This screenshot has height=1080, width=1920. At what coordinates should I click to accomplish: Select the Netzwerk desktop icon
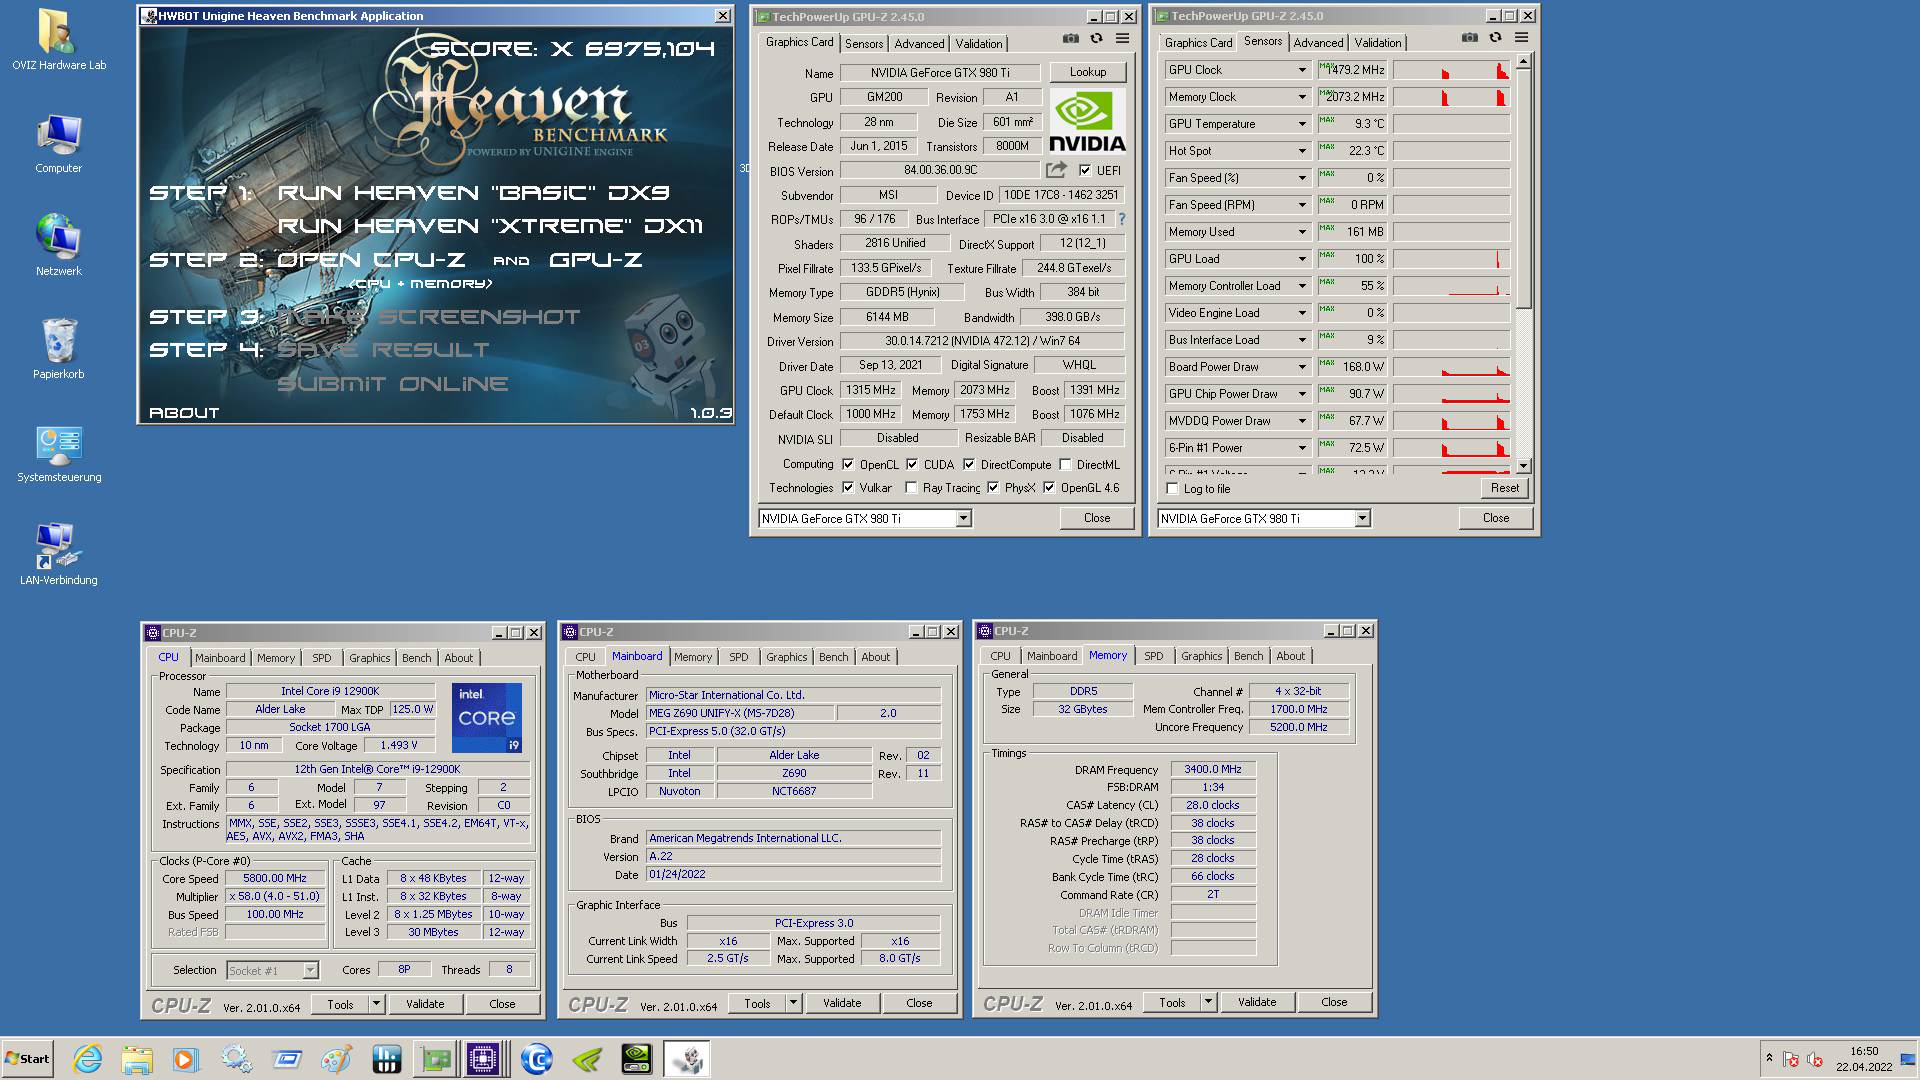point(58,245)
